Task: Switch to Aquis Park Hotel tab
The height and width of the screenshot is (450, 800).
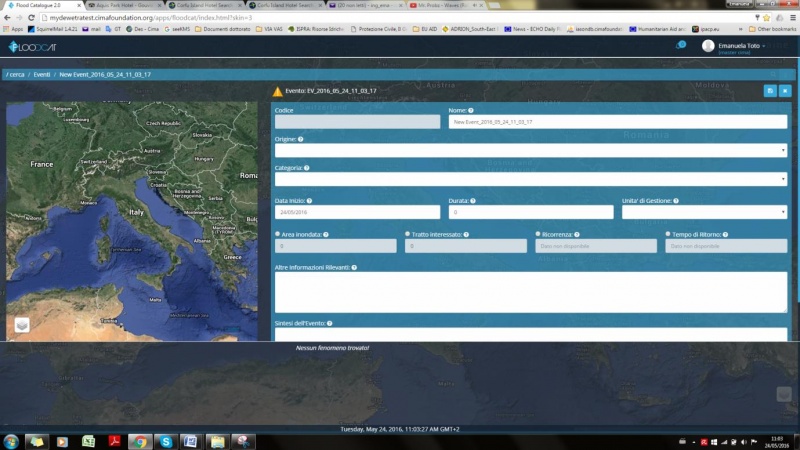Action: (x=124, y=5)
